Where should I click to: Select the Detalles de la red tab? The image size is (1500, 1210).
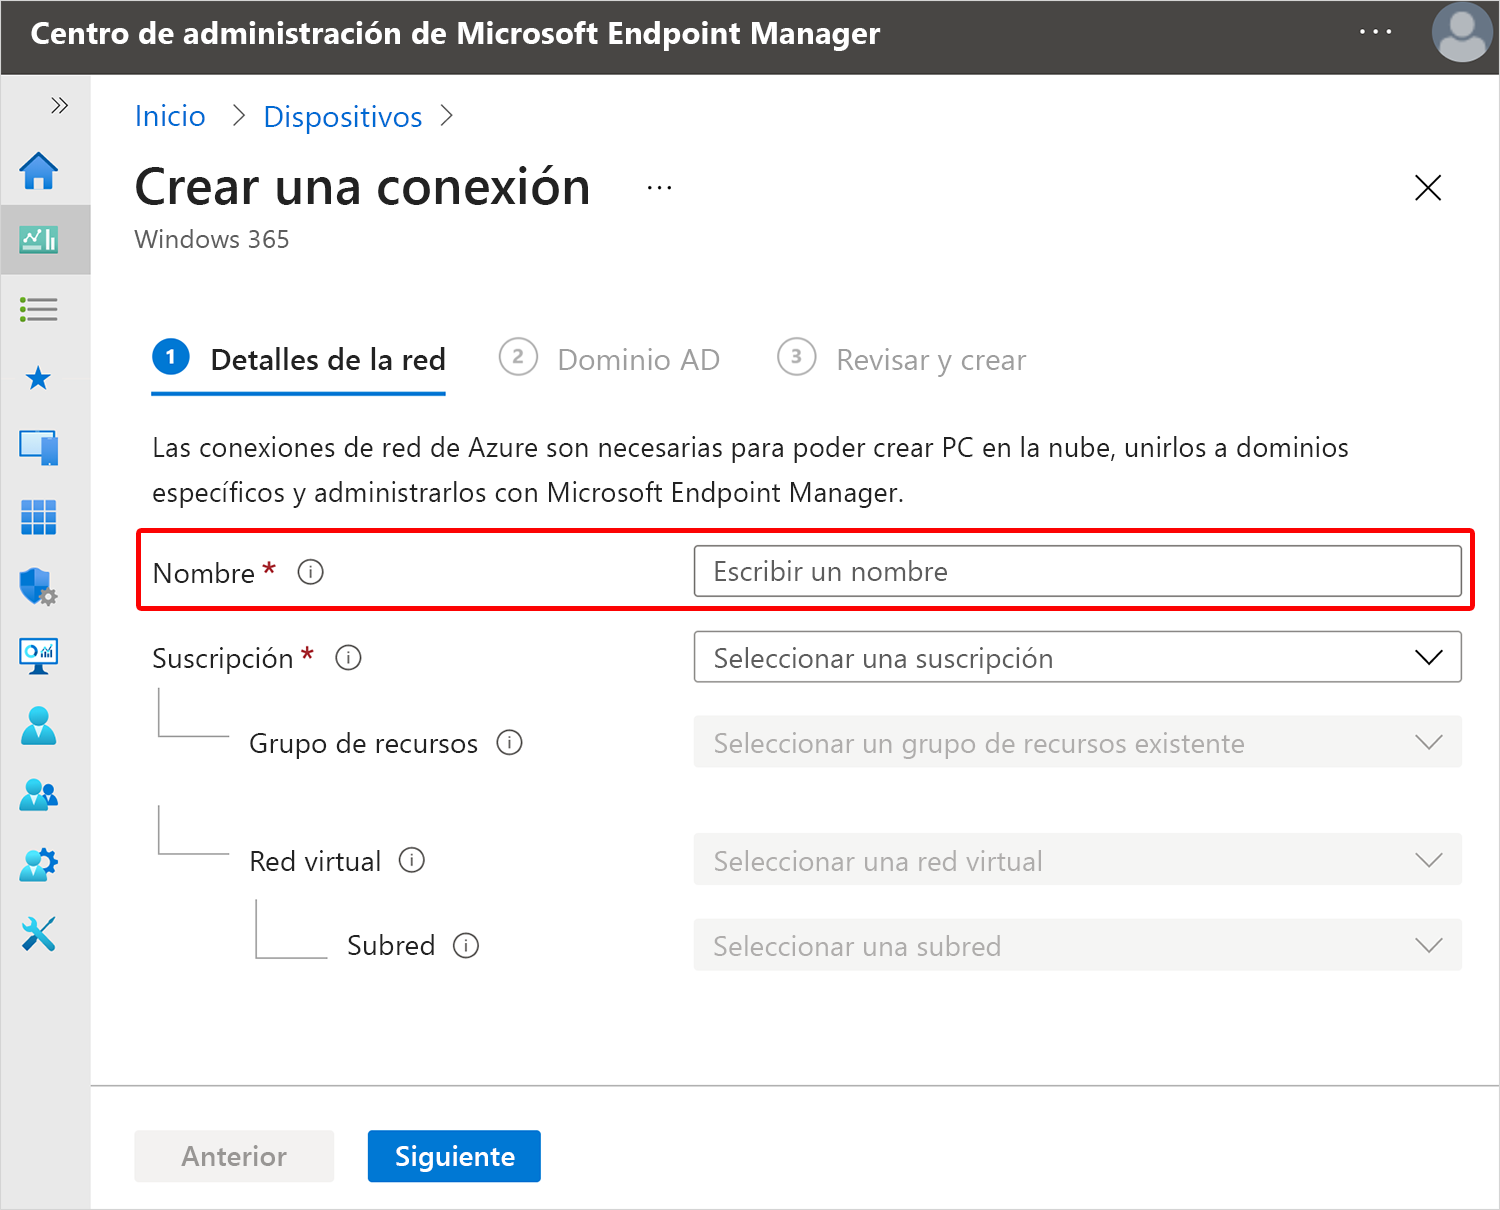[298, 360]
